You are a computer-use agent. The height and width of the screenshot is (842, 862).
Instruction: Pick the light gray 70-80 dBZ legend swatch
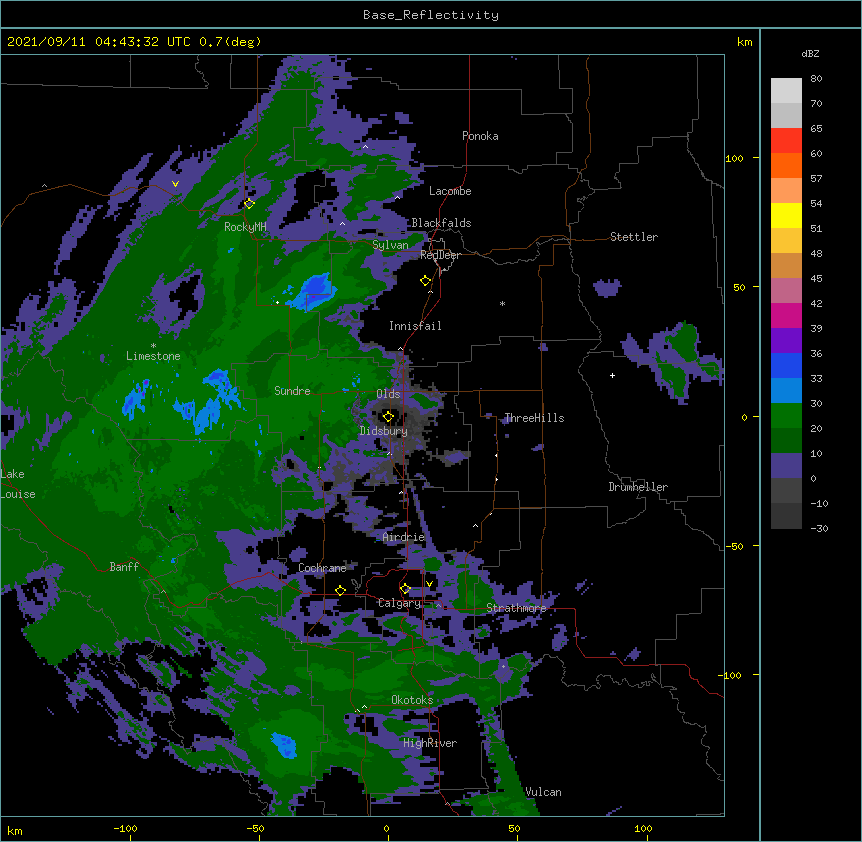pyautogui.click(x=786, y=90)
